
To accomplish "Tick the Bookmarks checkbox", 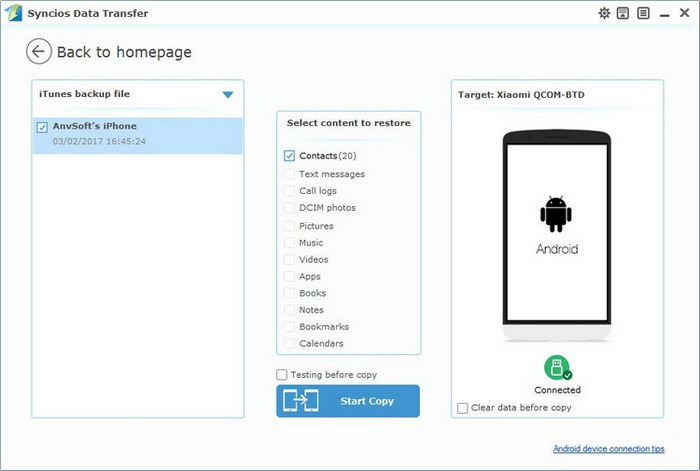I will click(x=289, y=327).
